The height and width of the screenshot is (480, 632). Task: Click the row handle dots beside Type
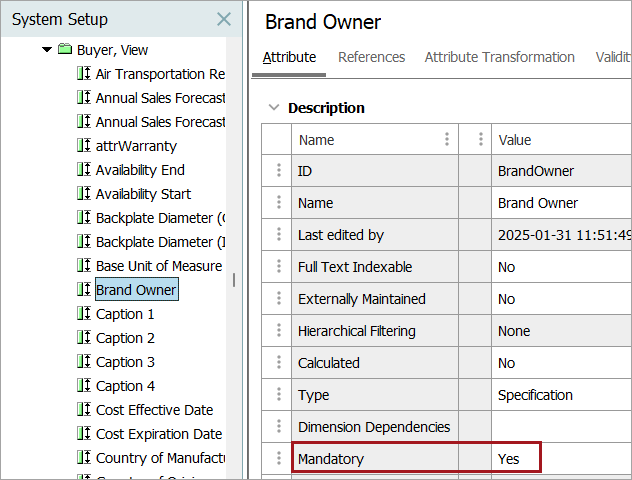click(x=279, y=395)
